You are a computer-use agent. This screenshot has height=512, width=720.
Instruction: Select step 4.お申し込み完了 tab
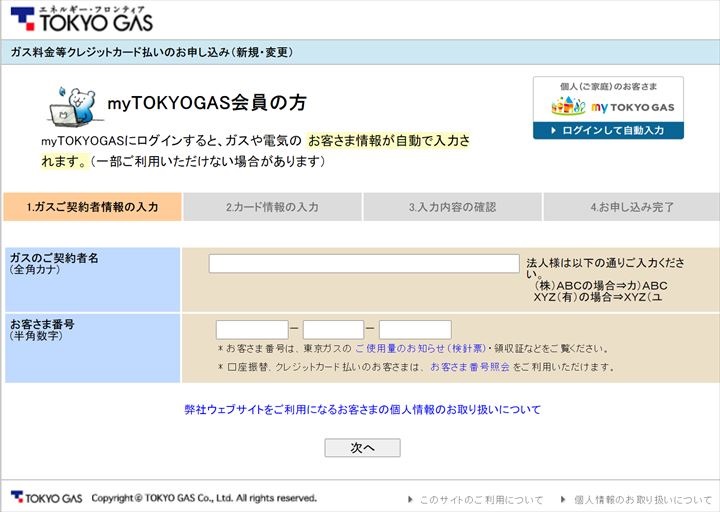632,207
